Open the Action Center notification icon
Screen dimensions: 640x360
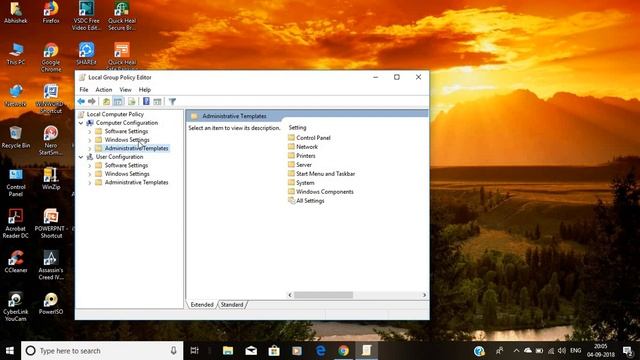coord(628,351)
